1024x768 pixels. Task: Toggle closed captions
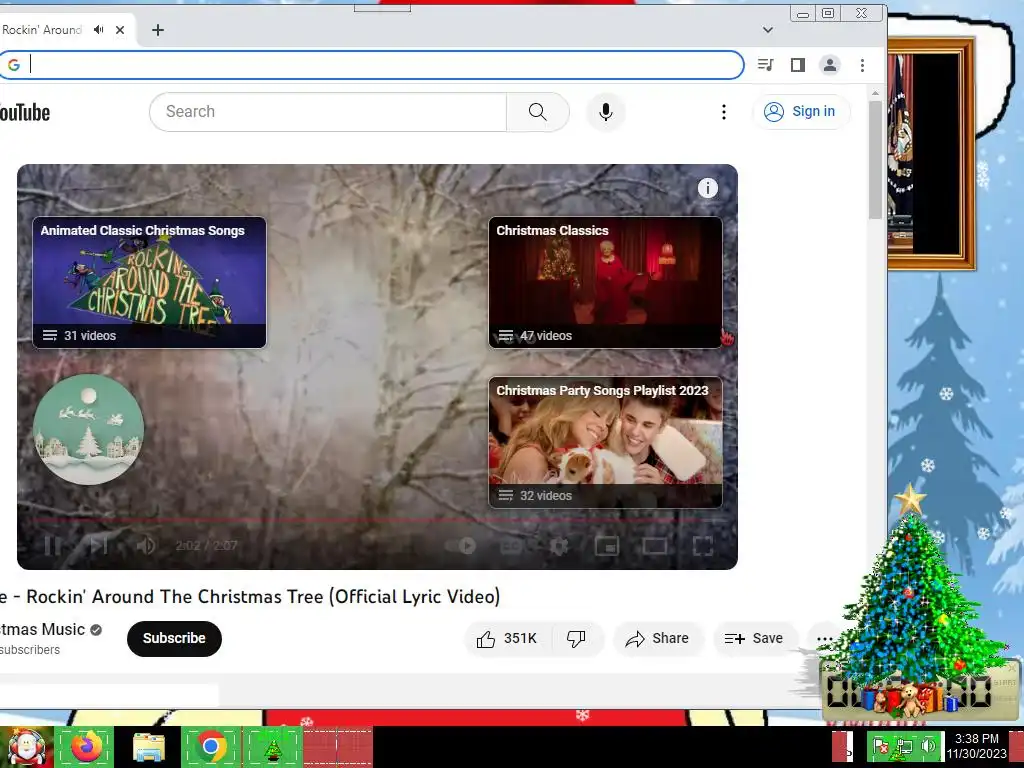point(511,545)
